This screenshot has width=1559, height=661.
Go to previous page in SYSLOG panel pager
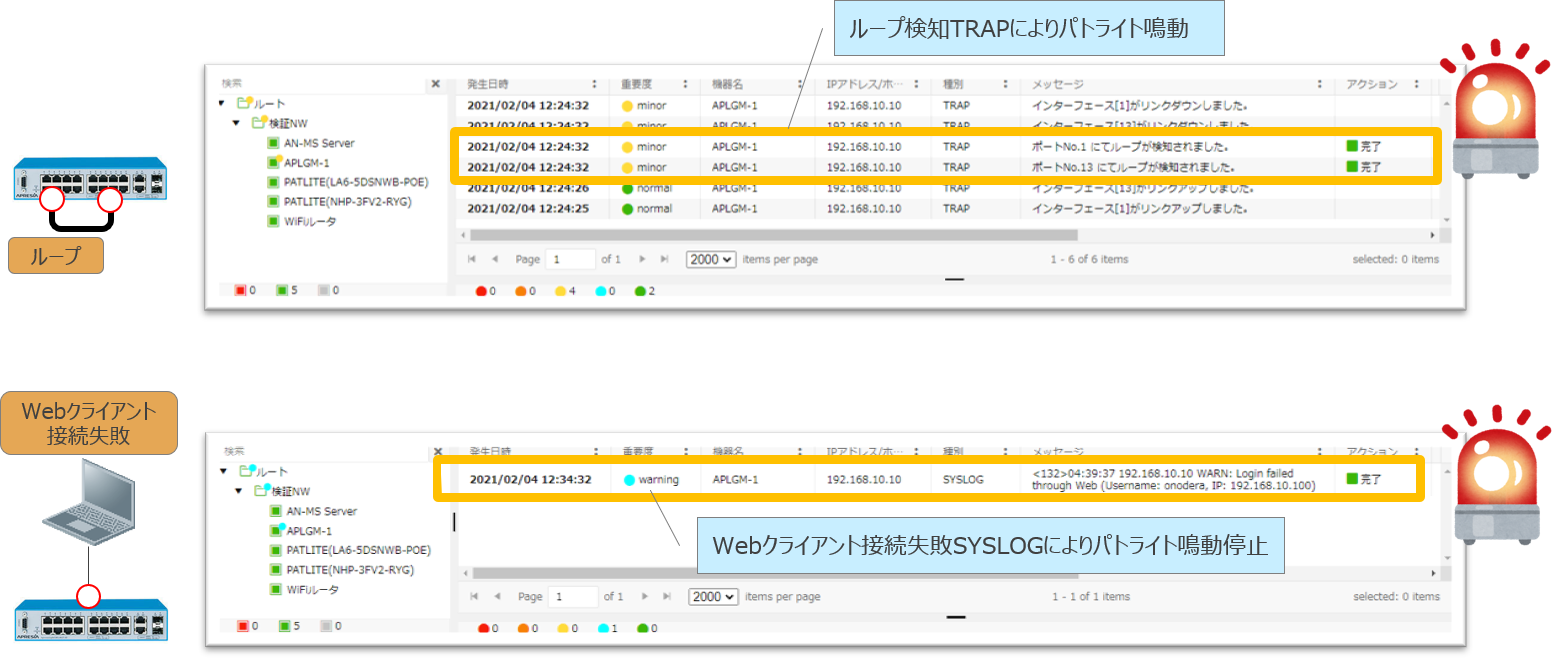point(498,596)
